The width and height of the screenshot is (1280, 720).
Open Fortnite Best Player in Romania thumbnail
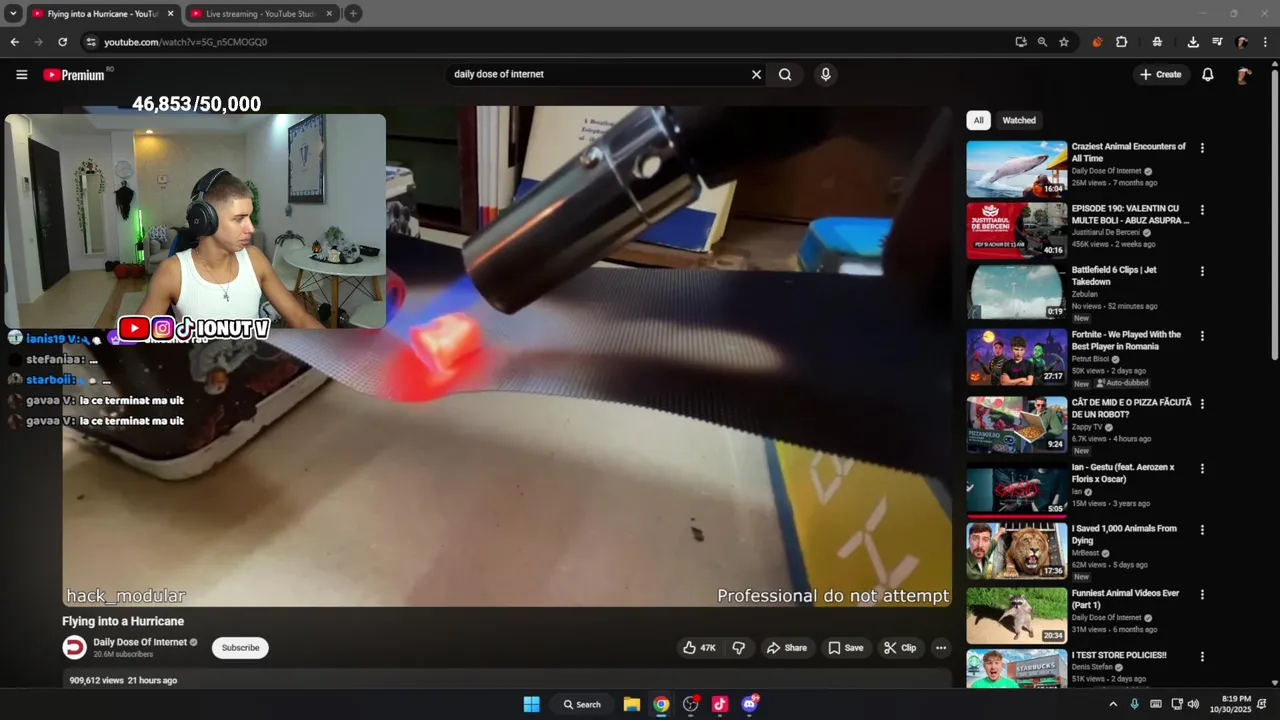1016,356
